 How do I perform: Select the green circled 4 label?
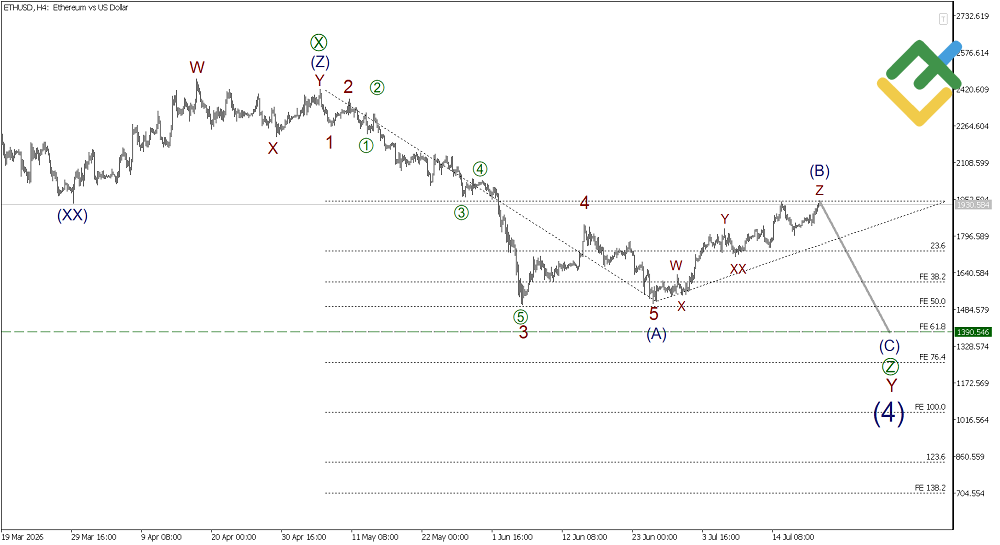click(x=480, y=169)
